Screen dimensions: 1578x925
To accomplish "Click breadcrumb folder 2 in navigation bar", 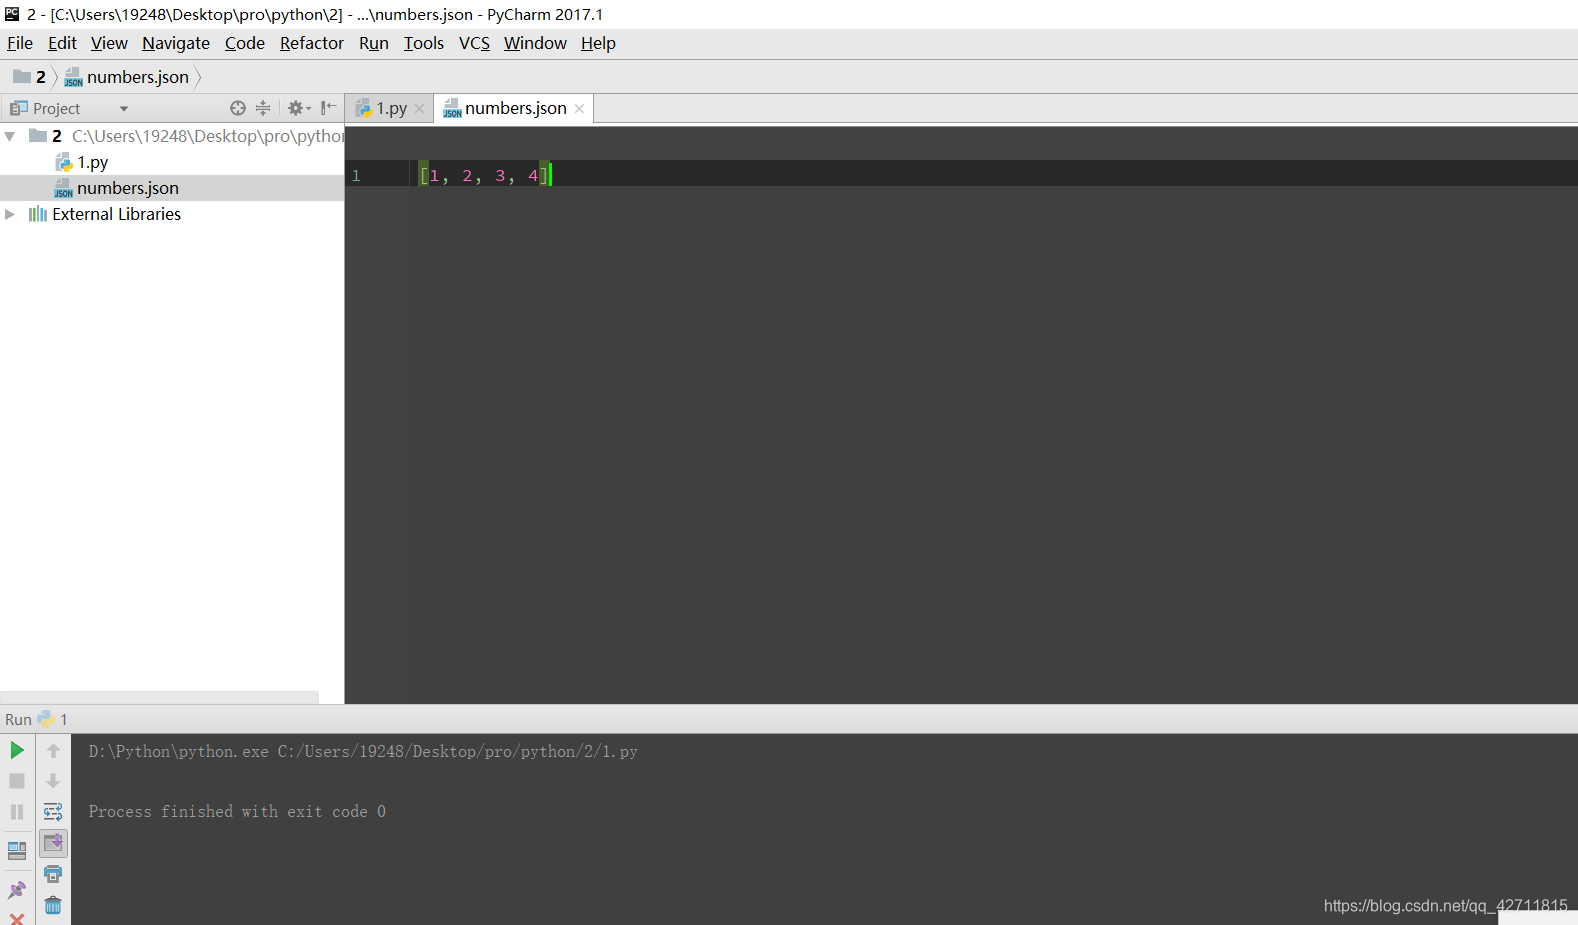I will [x=30, y=77].
